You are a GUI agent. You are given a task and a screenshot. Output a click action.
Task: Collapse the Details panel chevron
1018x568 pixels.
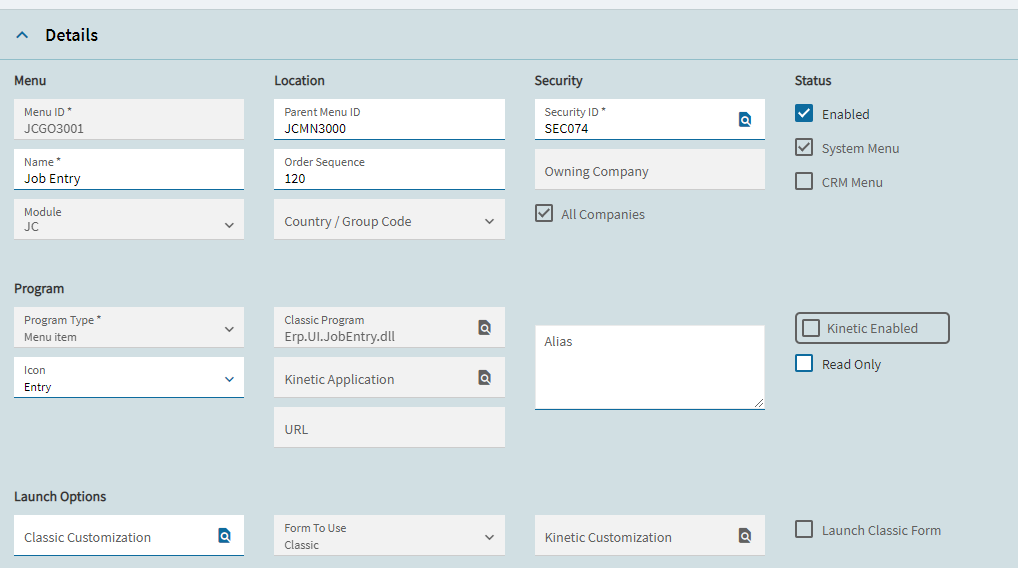point(22,35)
